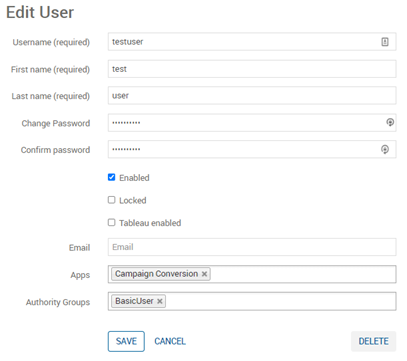Viewport: 407px width, 361px height.
Task: Click the DELETE button
Action: click(373, 341)
